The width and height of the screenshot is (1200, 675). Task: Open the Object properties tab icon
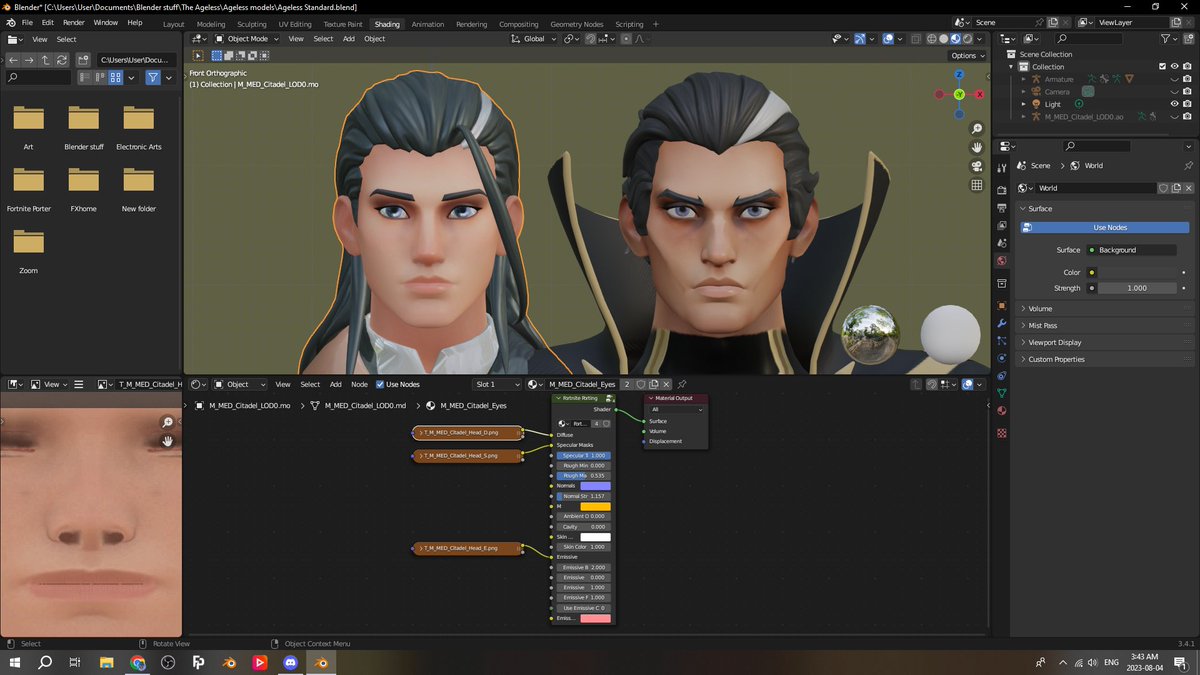click(x=1001, y=305)
